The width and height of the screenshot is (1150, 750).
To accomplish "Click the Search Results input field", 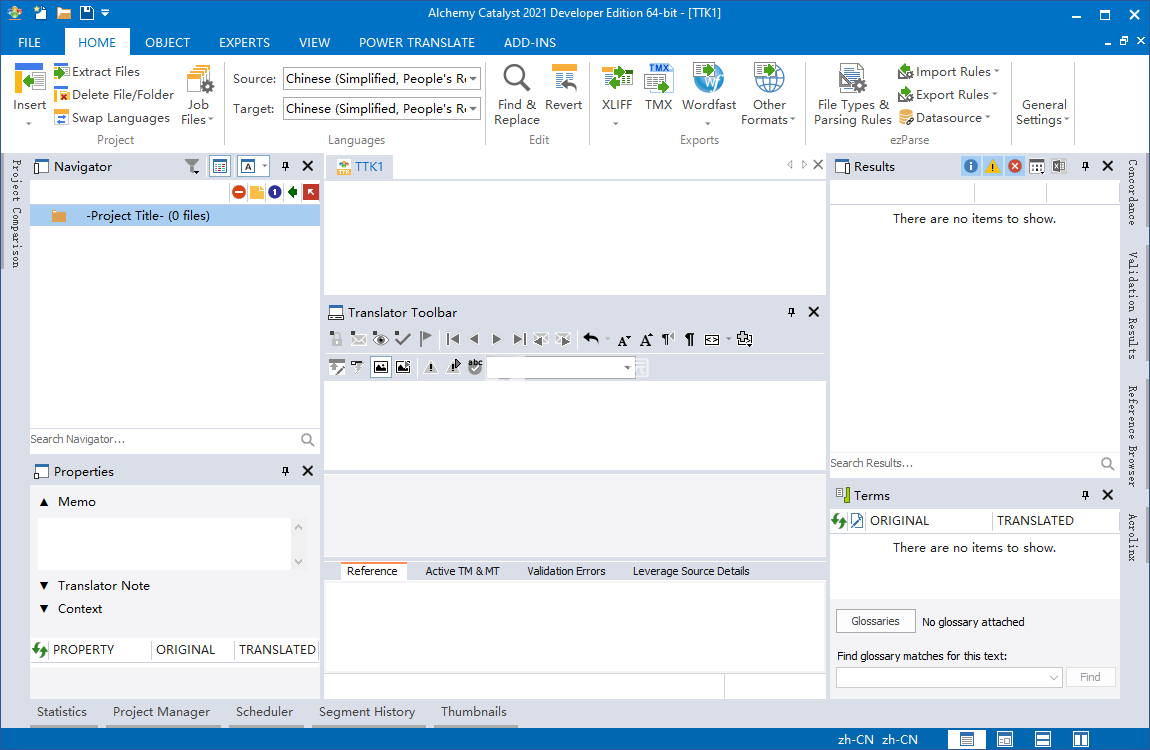I will [964, 463].
